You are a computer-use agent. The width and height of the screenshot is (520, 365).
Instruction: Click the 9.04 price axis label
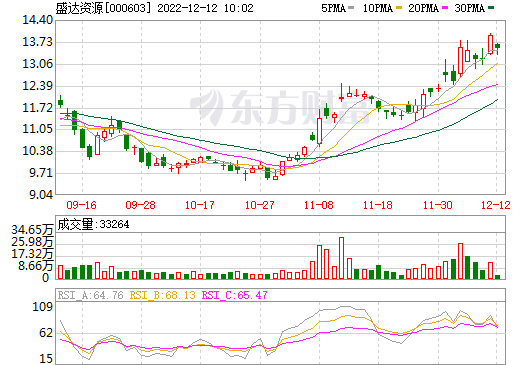pos(41,195)
